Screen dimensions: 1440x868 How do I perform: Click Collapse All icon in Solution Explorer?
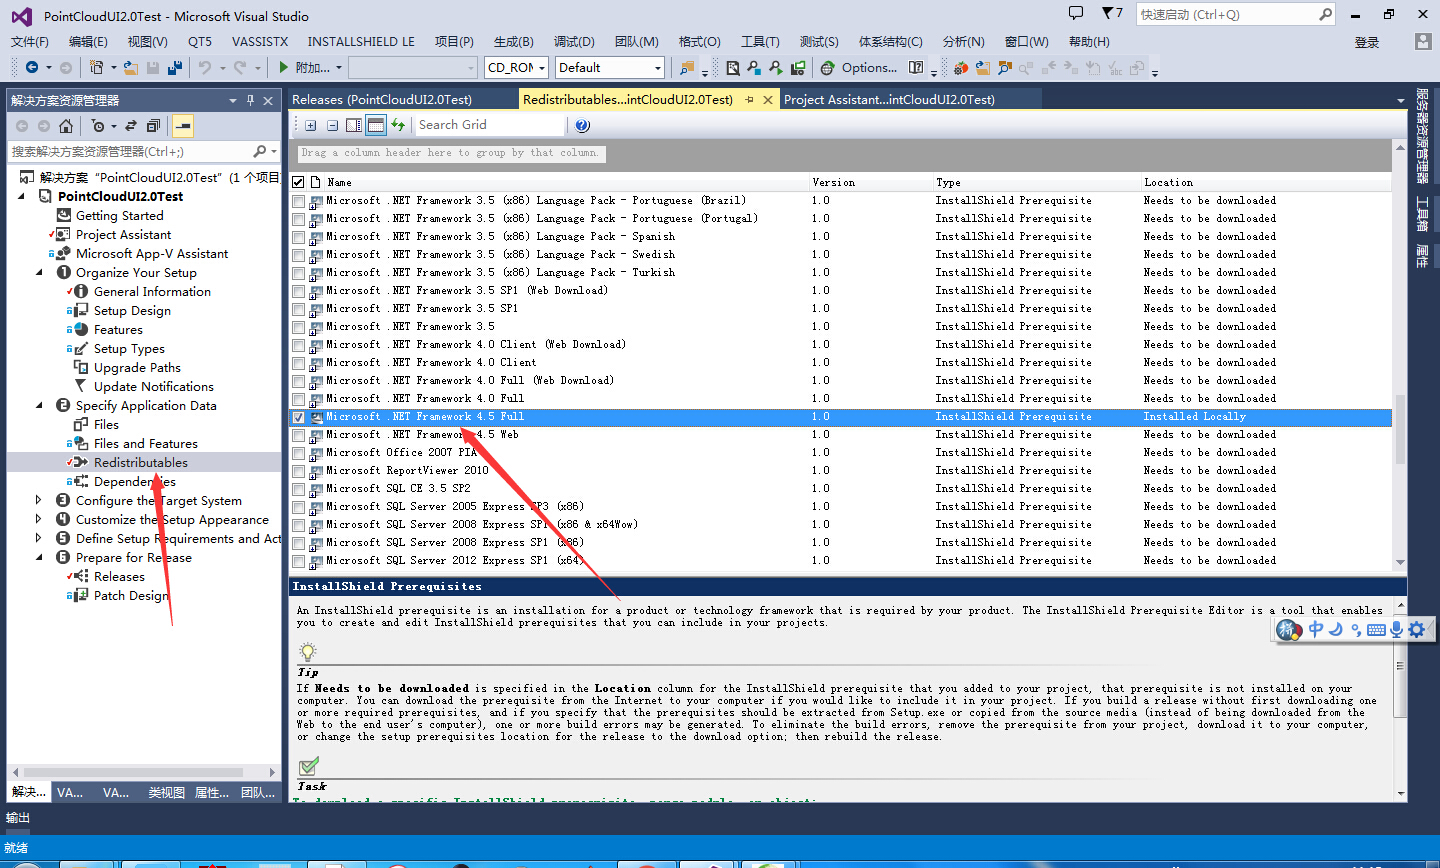point(153,126)
